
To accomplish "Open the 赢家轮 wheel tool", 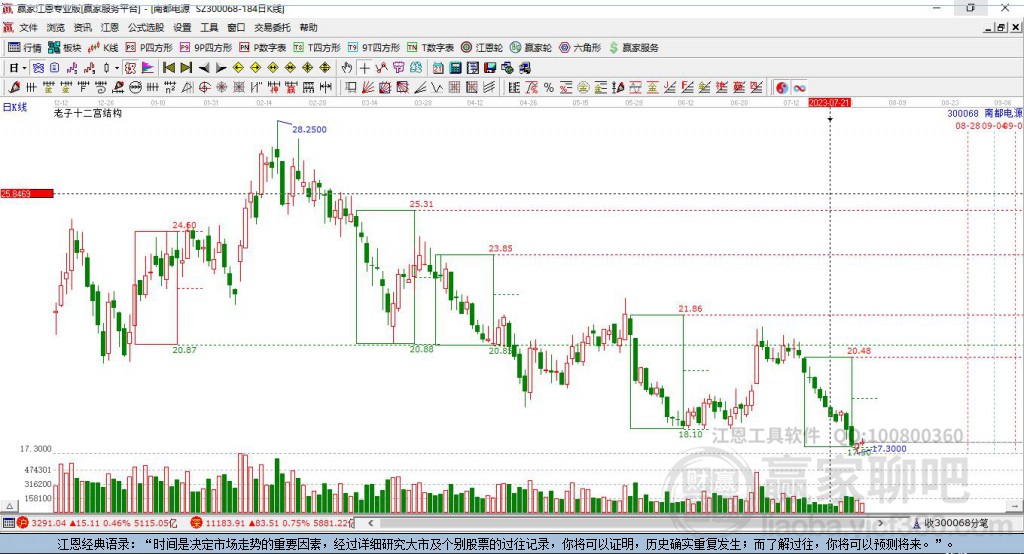I will tap(531, 48).
